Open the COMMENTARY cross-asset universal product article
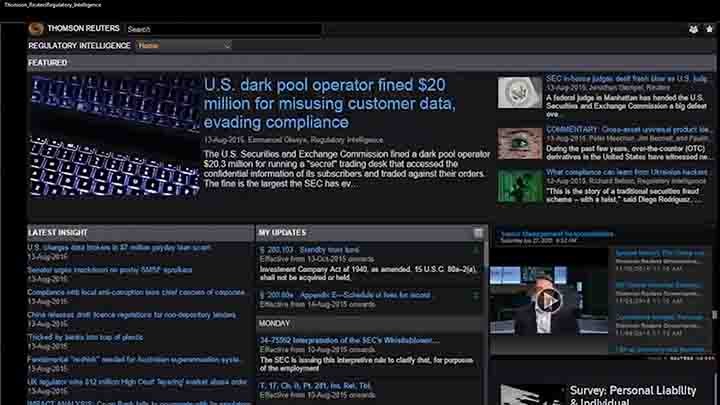 pyautogui.click(x=628, y=129)
